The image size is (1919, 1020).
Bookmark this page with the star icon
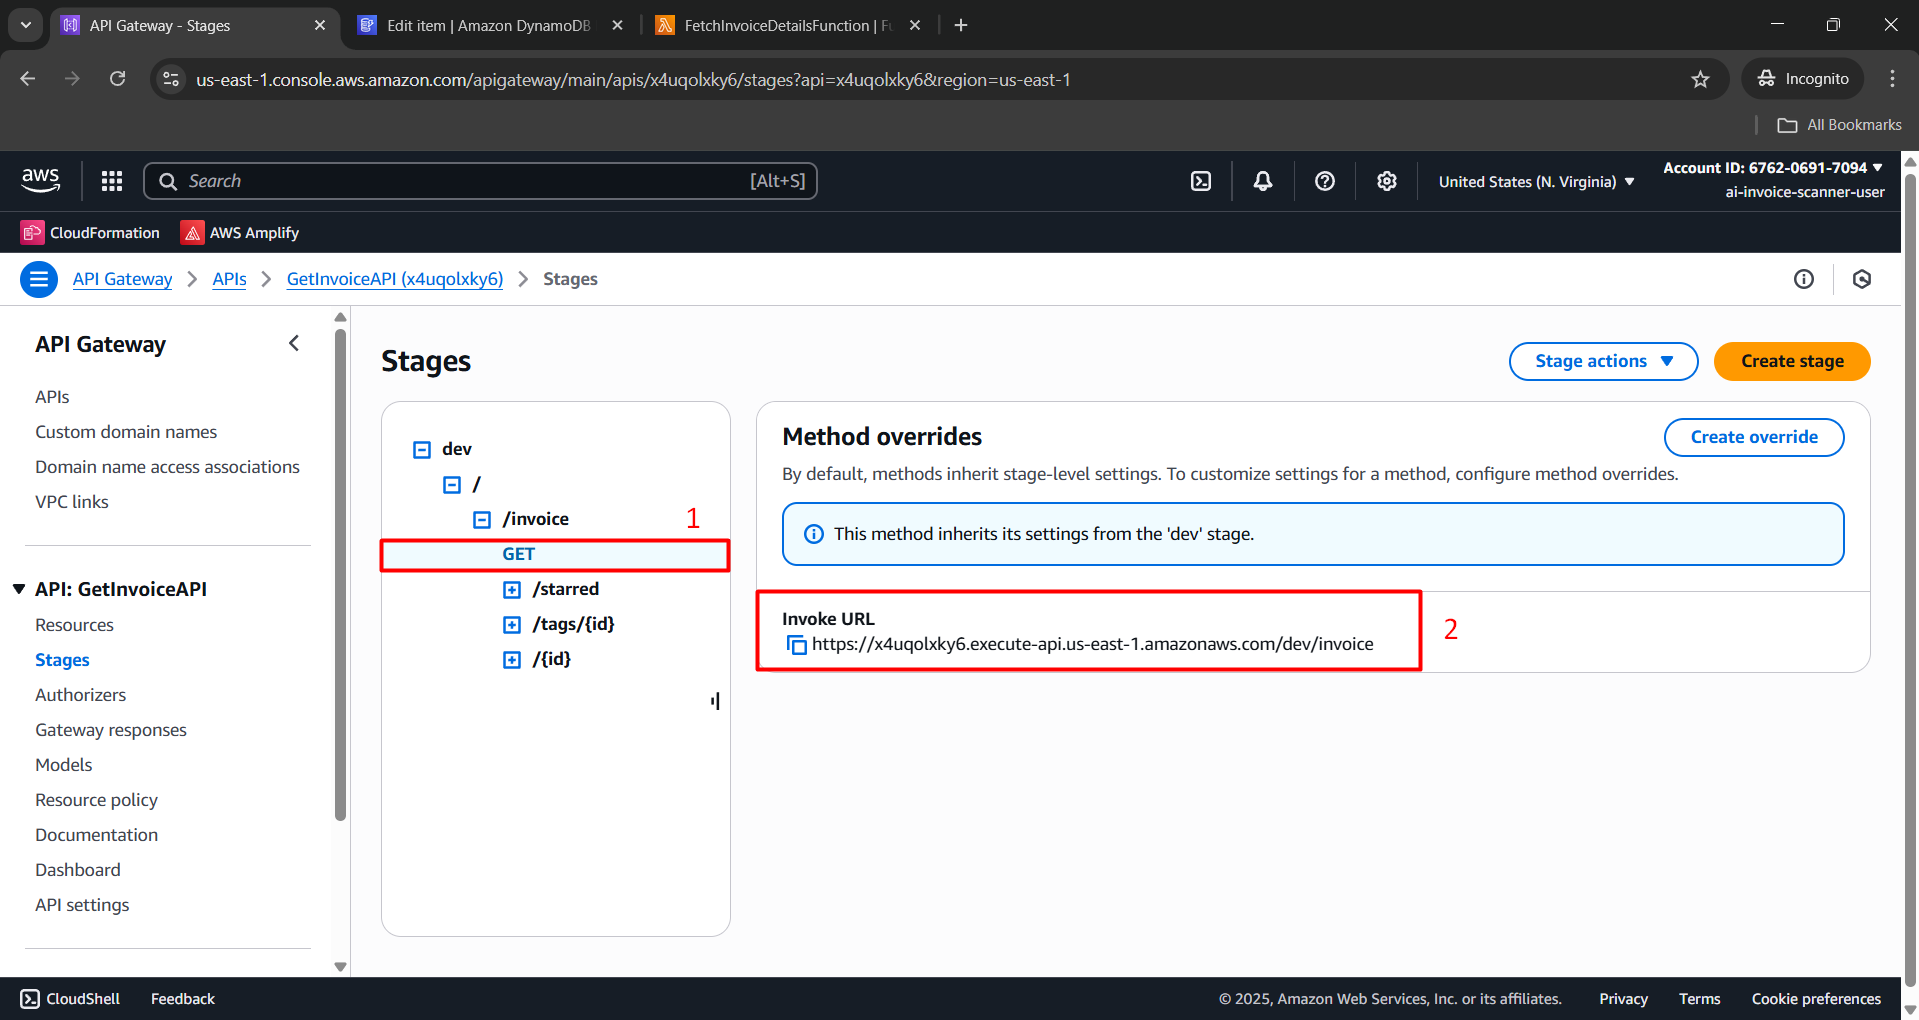click(x=1700, y=79)
